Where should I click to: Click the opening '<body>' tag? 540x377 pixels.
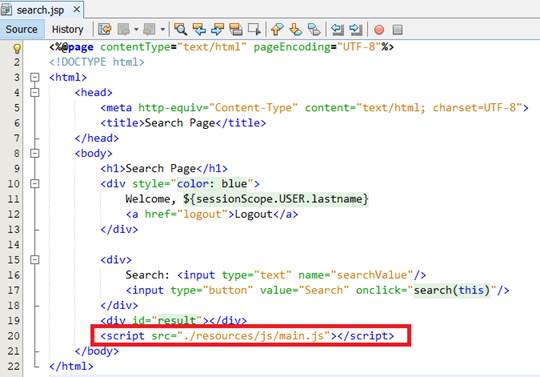93,153
